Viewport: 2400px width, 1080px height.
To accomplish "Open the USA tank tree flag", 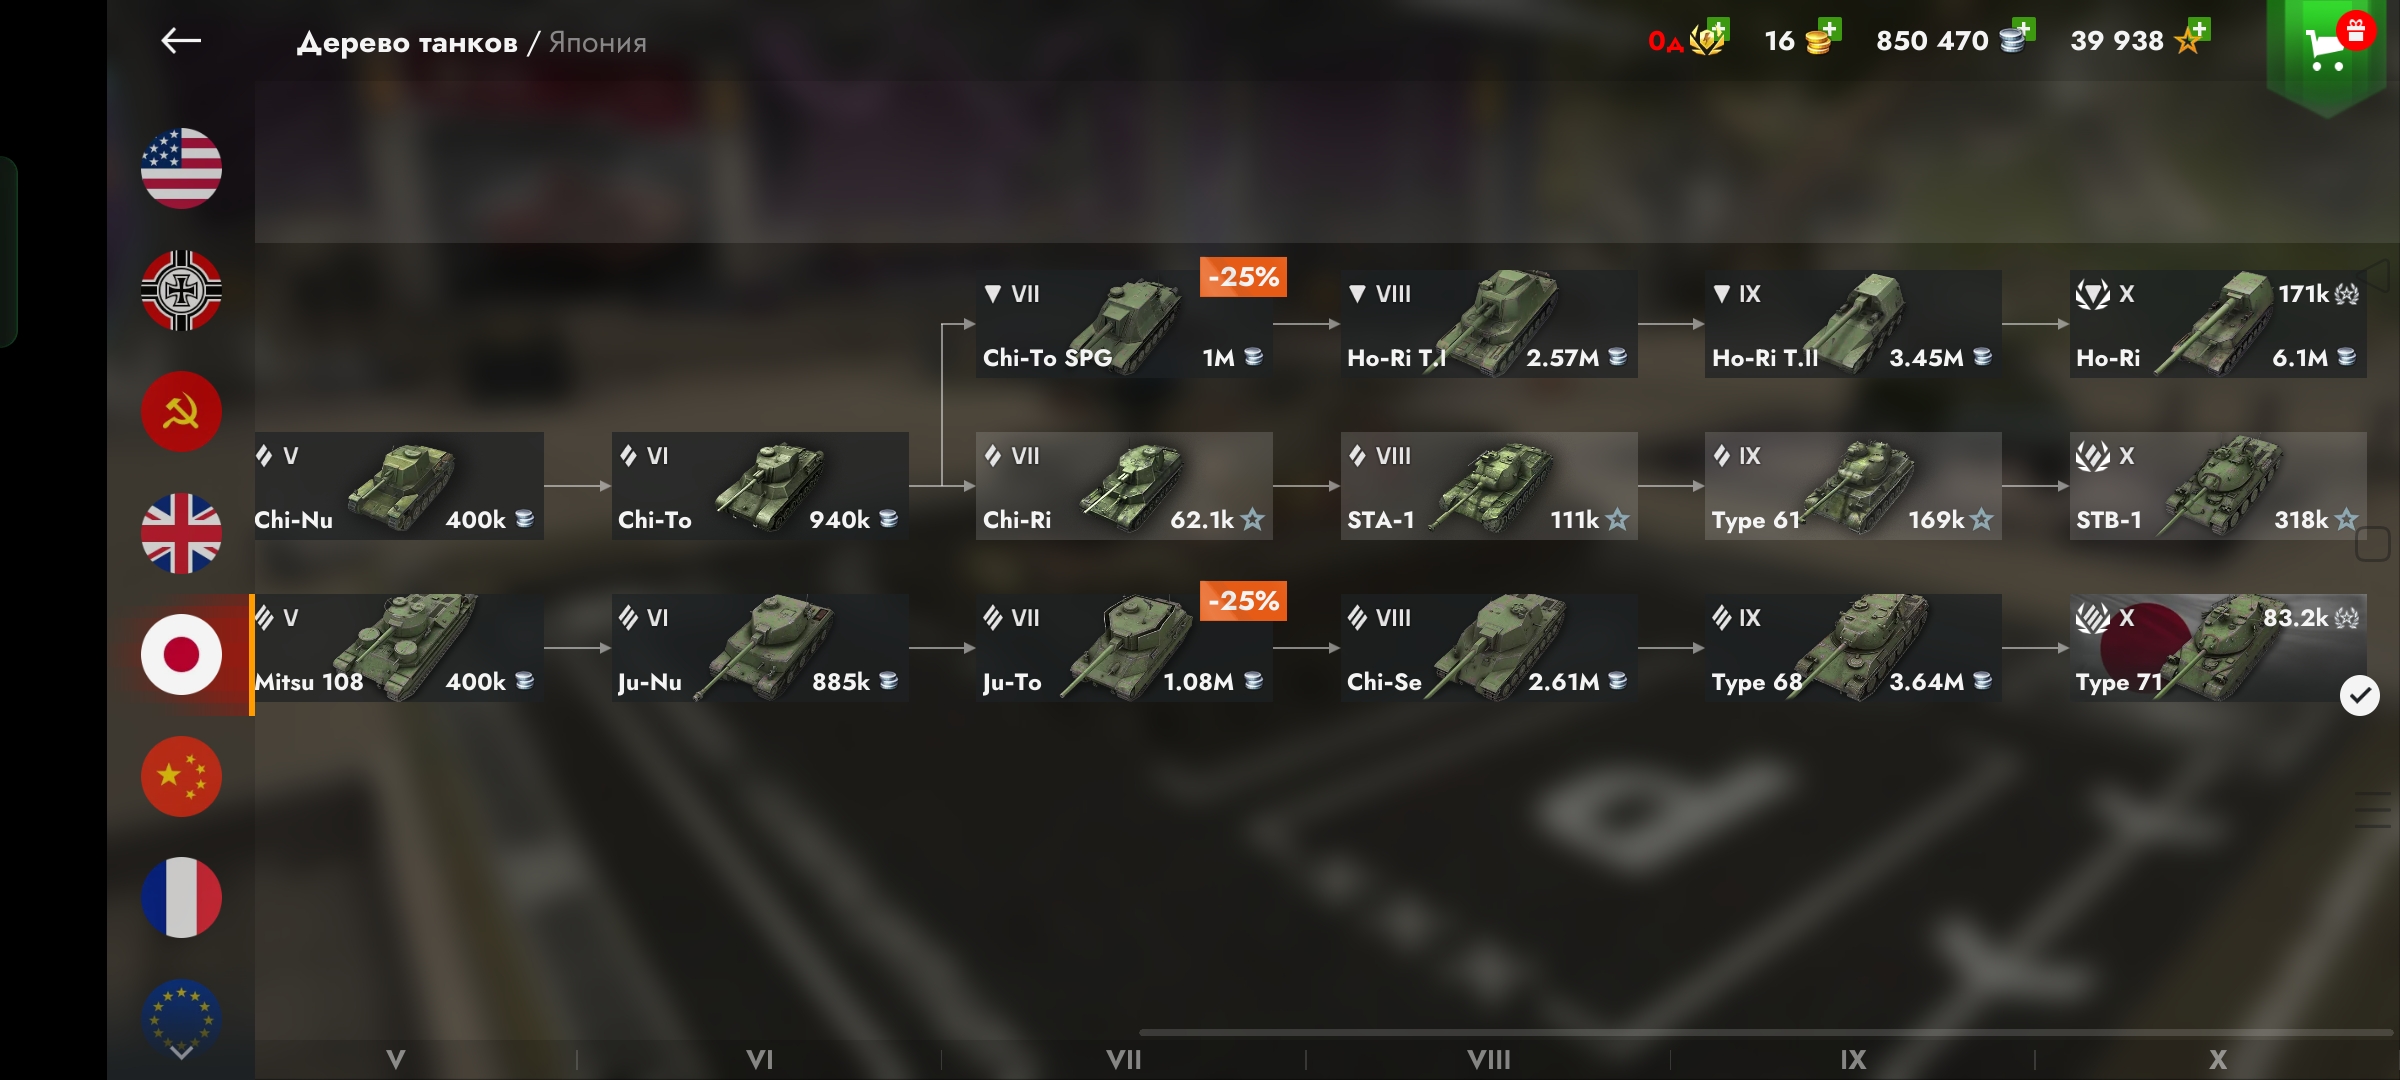I will pyautogui.click(x=181, y=168).
